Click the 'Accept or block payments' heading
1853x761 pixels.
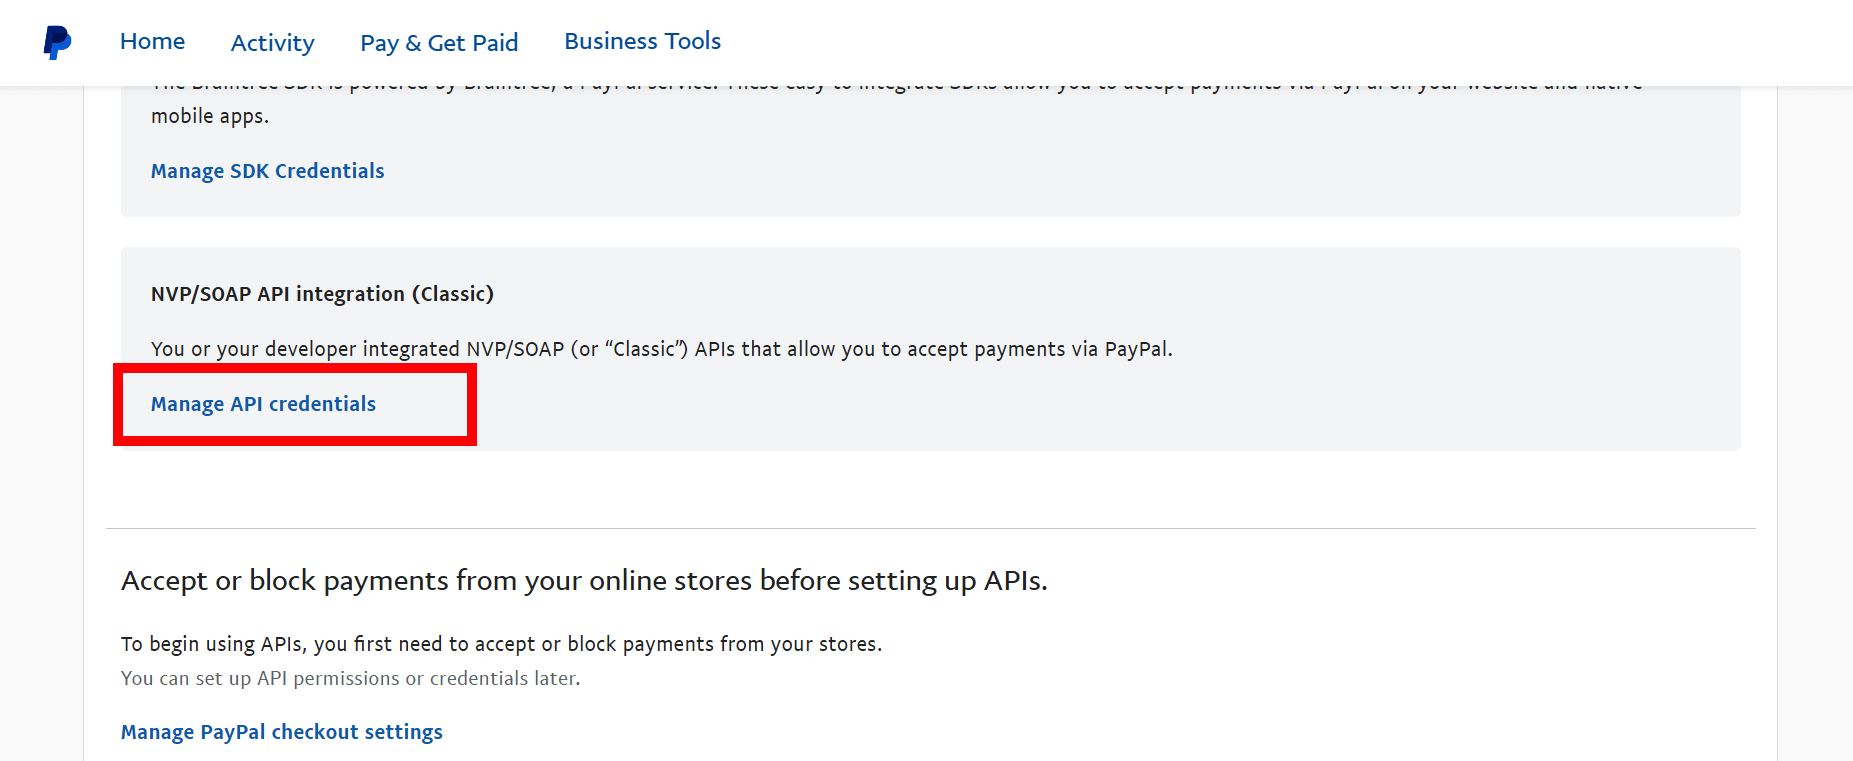click(x=584, y=581)
